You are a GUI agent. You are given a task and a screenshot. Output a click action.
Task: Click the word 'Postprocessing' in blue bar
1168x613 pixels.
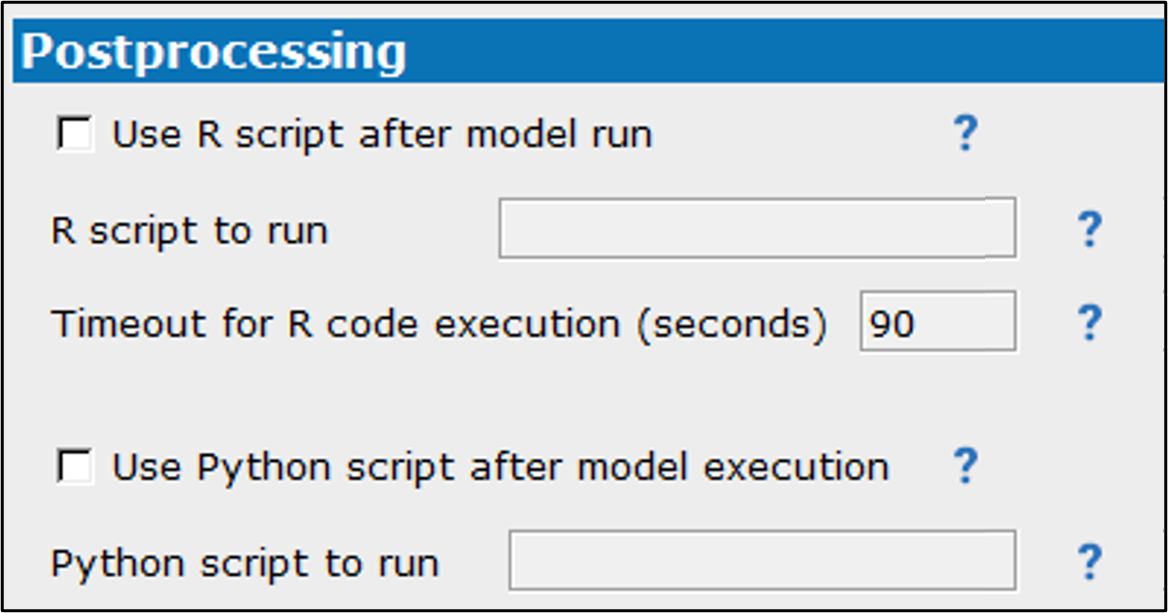(x=213, y=52)
